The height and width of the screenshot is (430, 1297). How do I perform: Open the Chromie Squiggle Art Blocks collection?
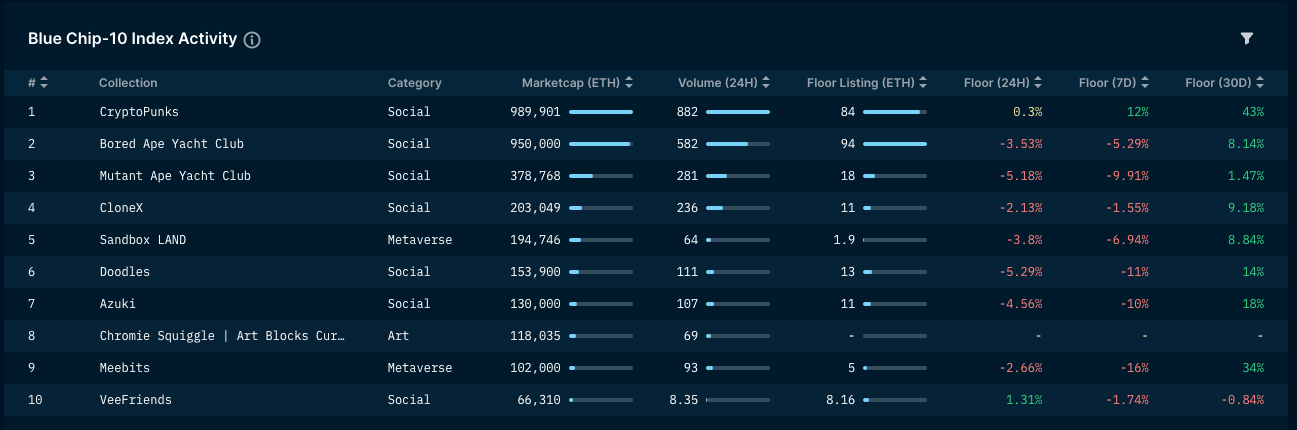222,336
